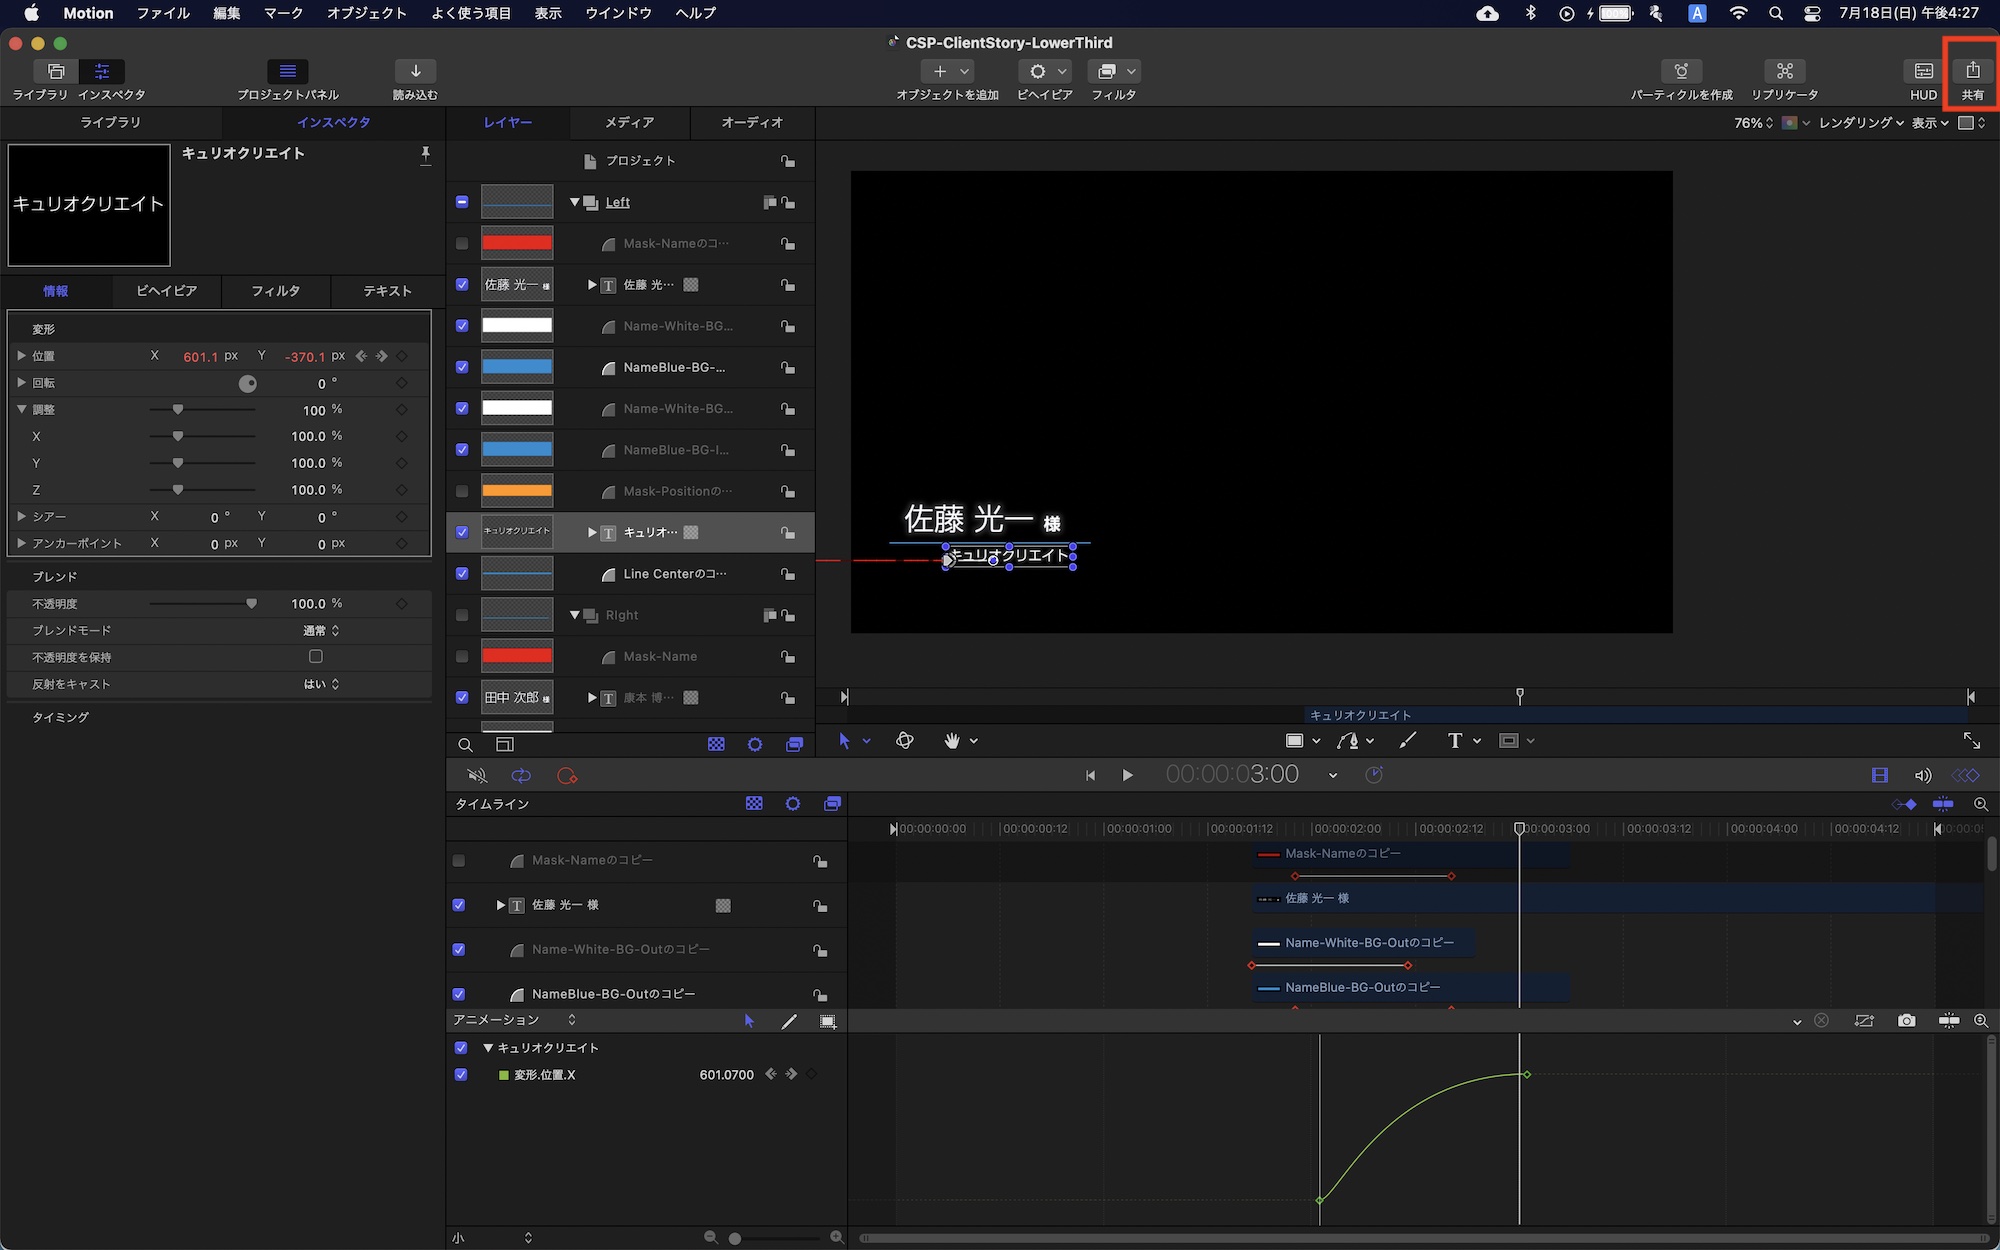
Task: Collapse the Left group disclosure triangle
Action: point(575,202)
